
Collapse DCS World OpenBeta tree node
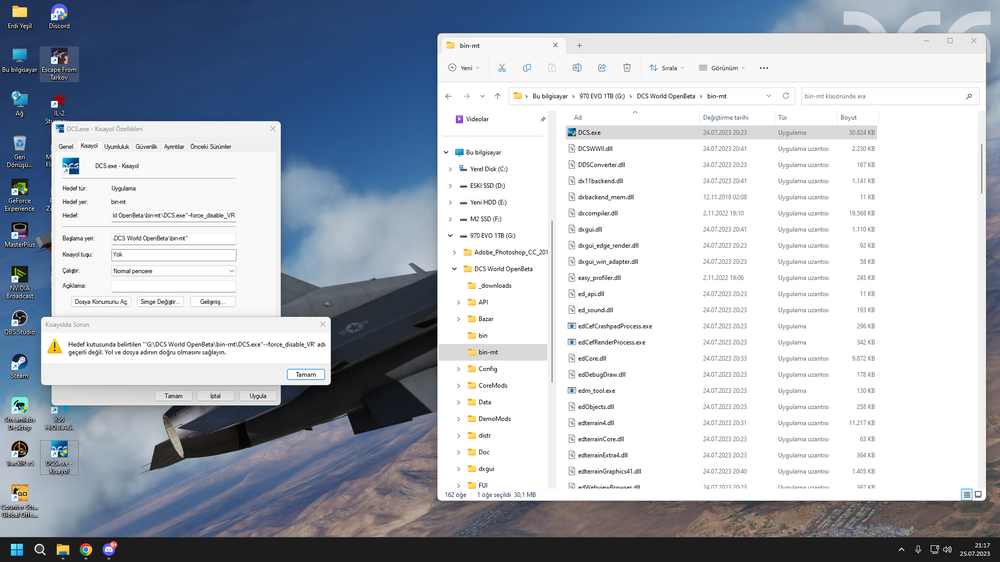tap(454, 269)
